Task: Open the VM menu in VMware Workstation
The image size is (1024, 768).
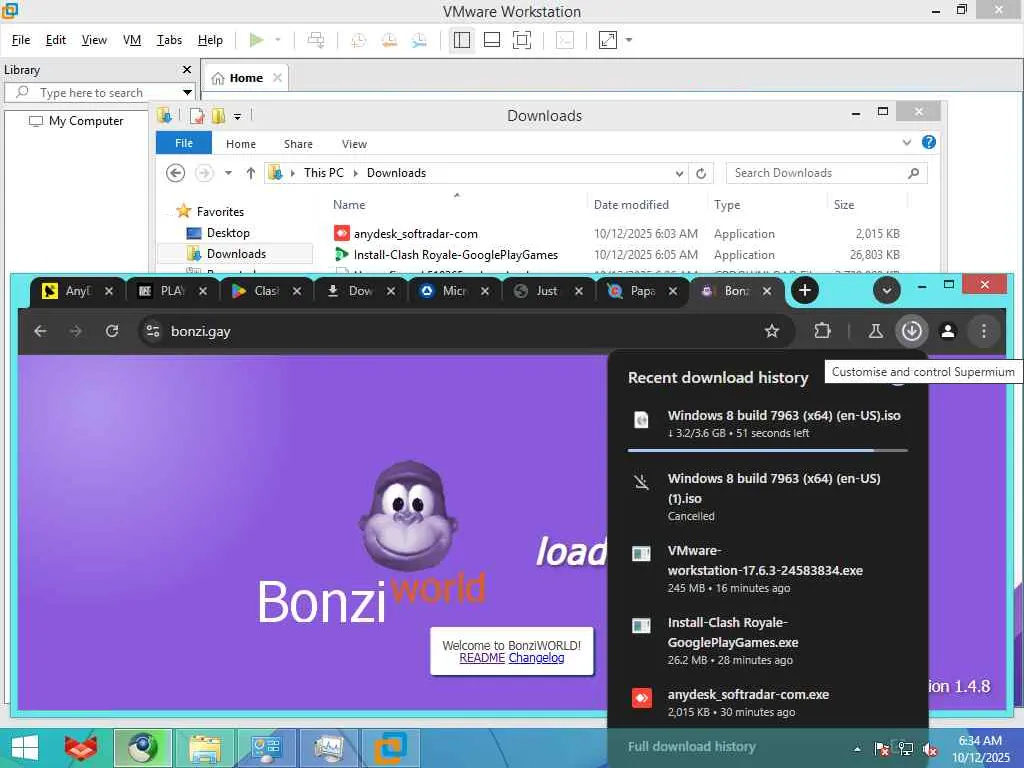Action: [132, 40]
